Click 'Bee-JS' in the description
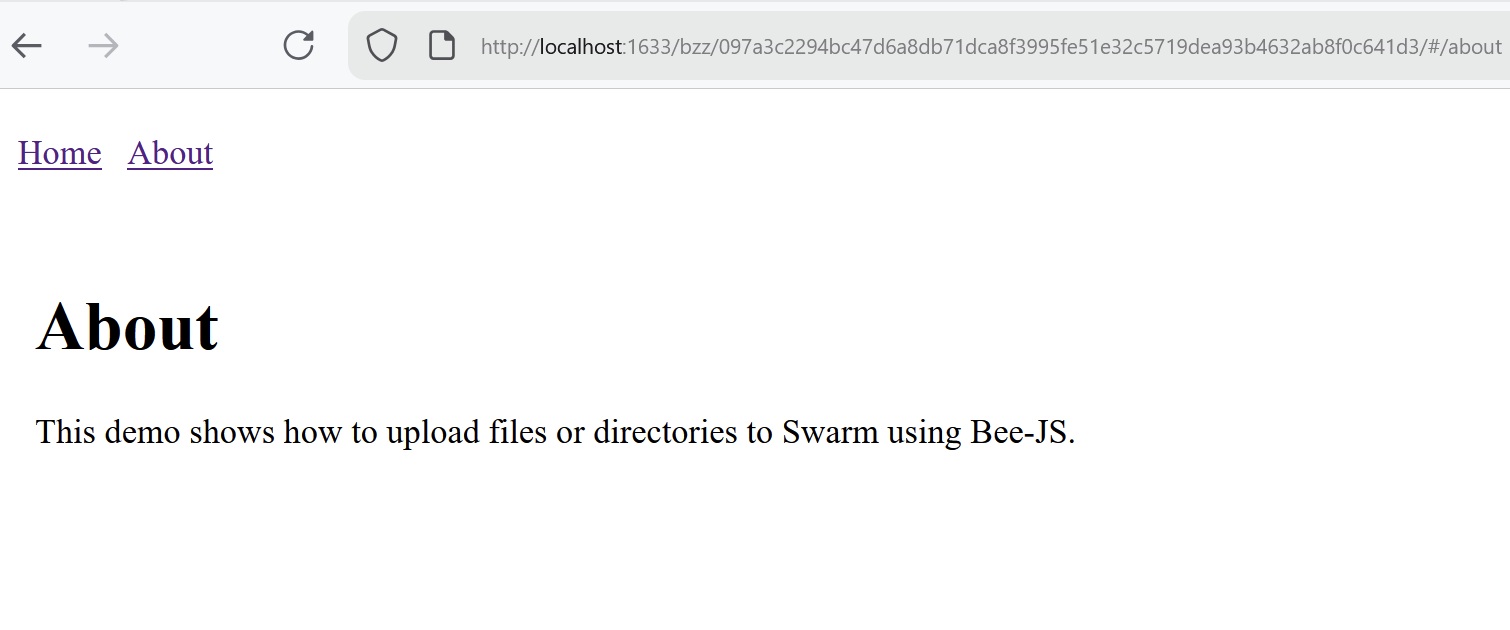This screenshot has height=630, width=1510. coord(1018,432)
